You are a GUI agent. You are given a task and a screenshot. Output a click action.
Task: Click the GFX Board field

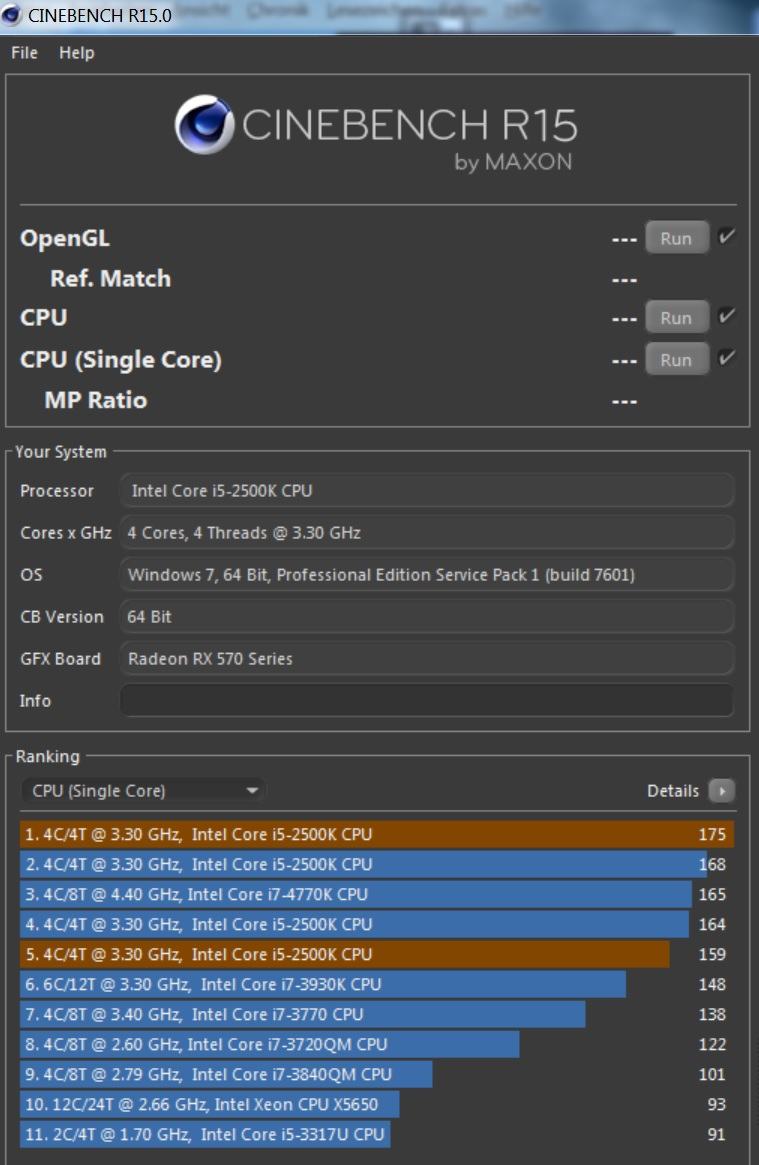[x=427, y=659]
